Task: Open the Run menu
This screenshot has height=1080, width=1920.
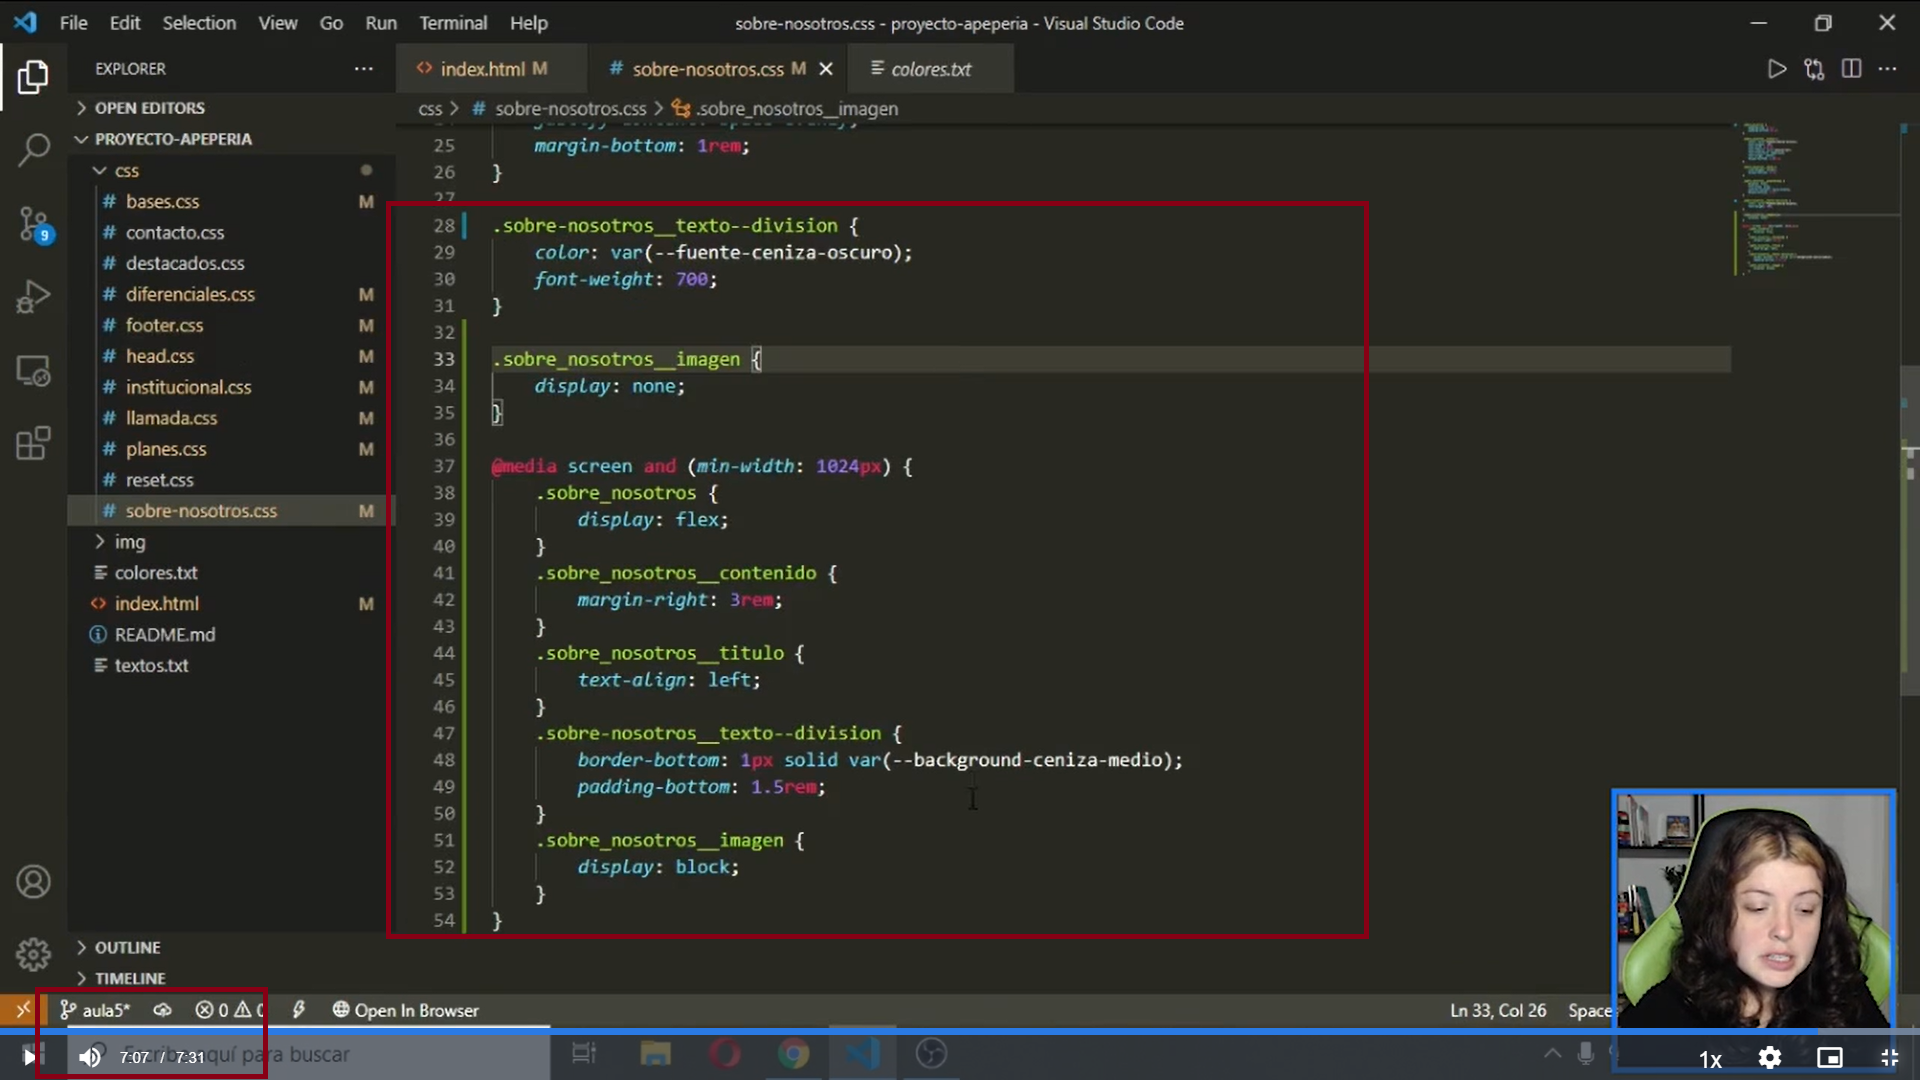Action: coord(380,22)
